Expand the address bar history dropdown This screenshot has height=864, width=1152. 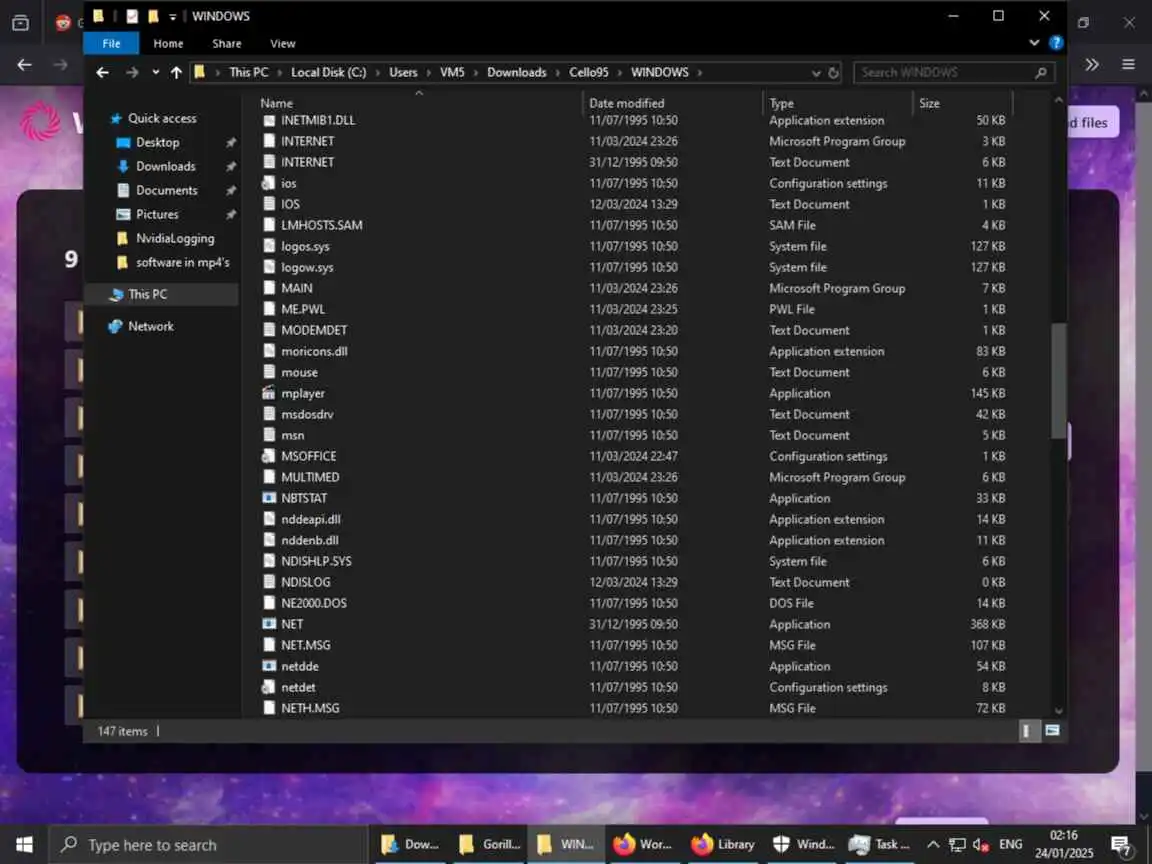(816, 73)
